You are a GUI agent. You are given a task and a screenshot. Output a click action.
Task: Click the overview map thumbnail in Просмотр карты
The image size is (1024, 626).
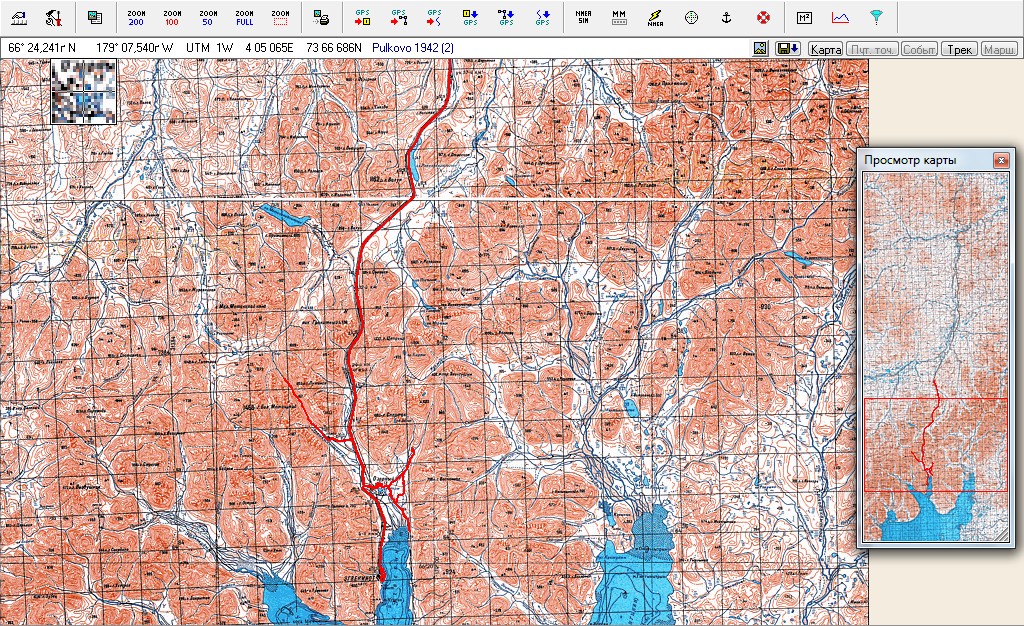(935, 356)
